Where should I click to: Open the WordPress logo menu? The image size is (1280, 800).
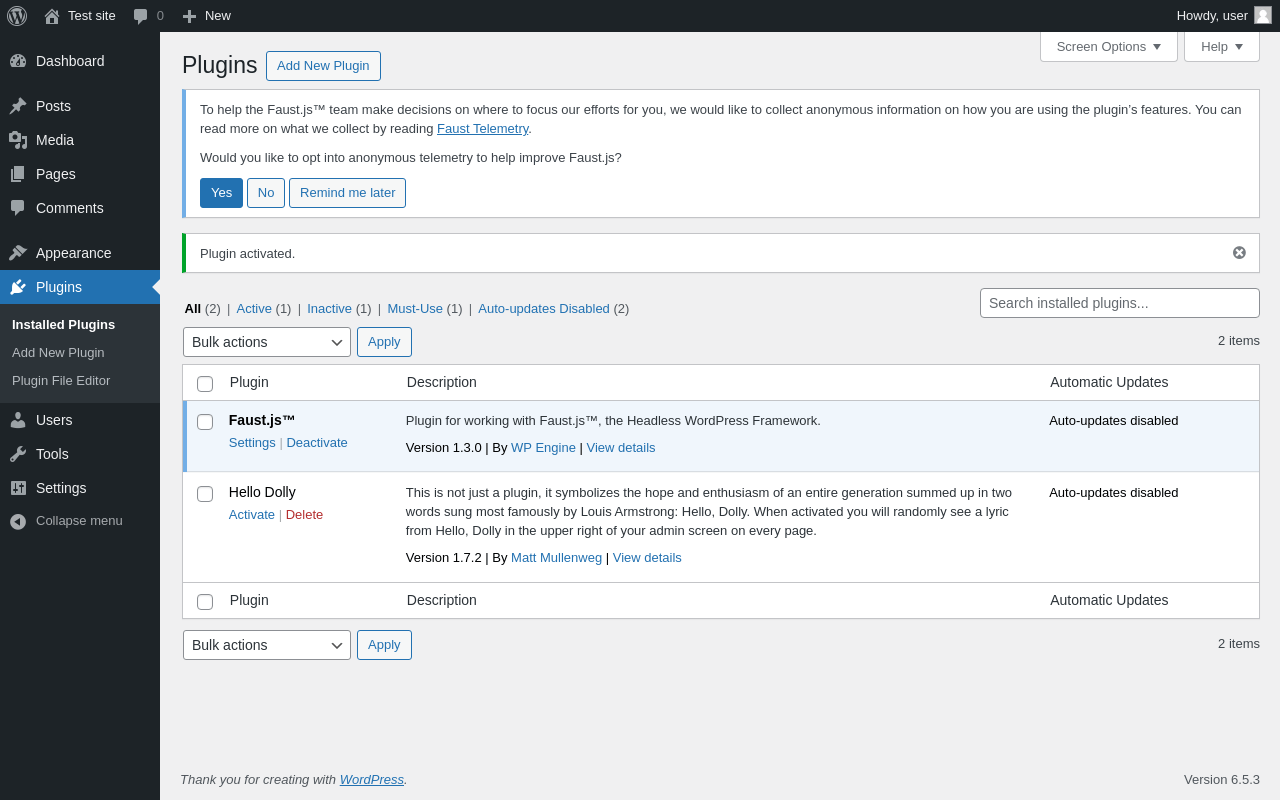pyautogui.click(x=17, y=16)
